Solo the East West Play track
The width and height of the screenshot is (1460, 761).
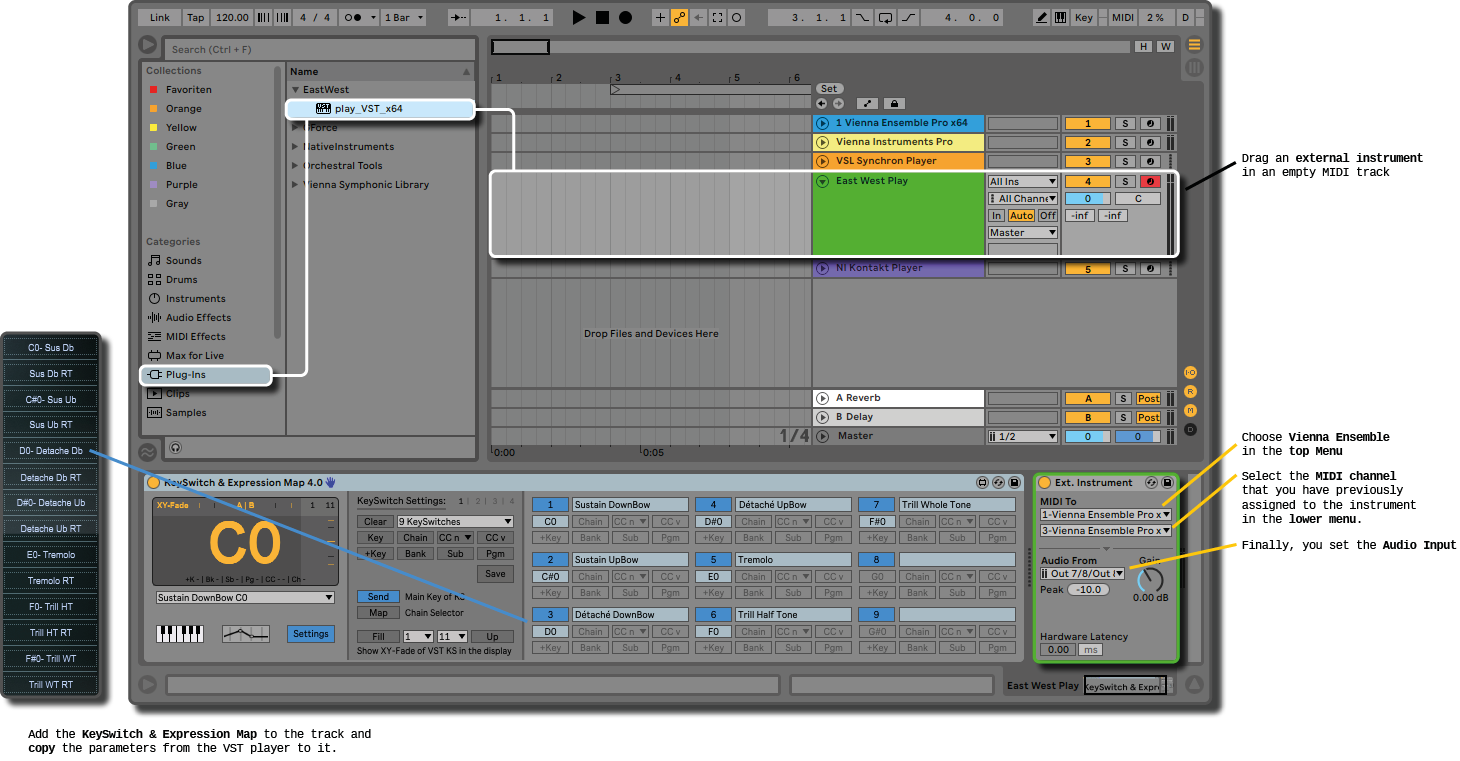click(1125, 181)
